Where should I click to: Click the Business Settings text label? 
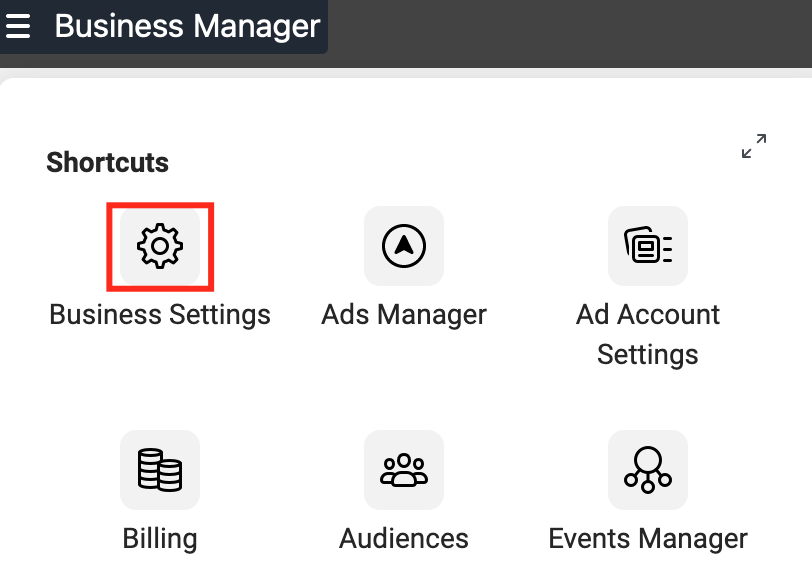tap(160, 315)
